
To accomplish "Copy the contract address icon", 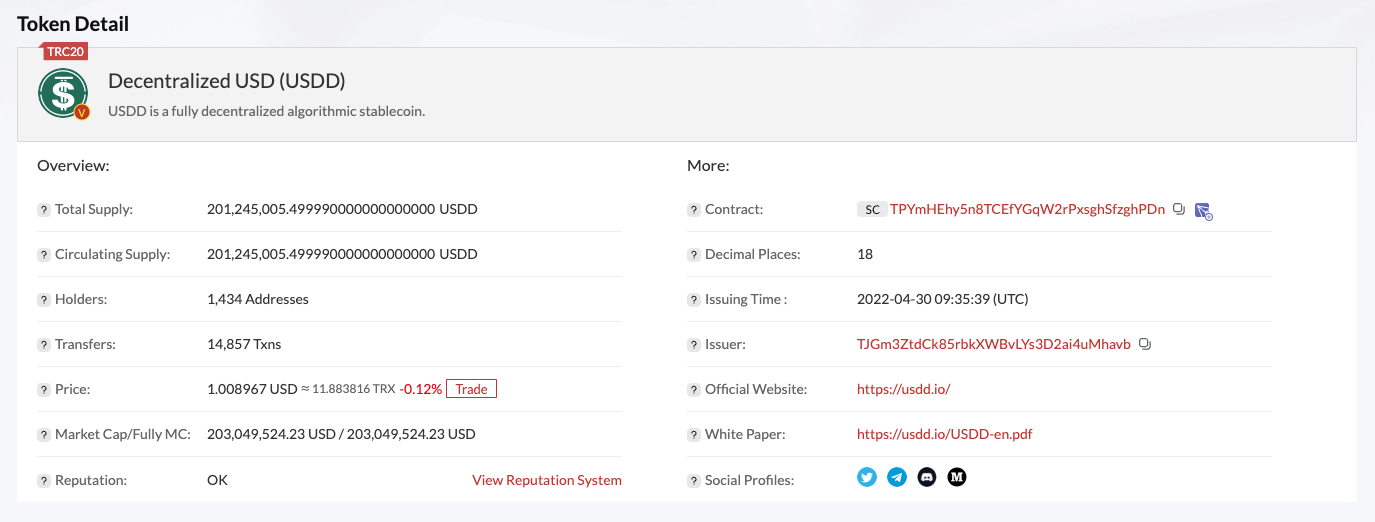I will coord(1179,210).
